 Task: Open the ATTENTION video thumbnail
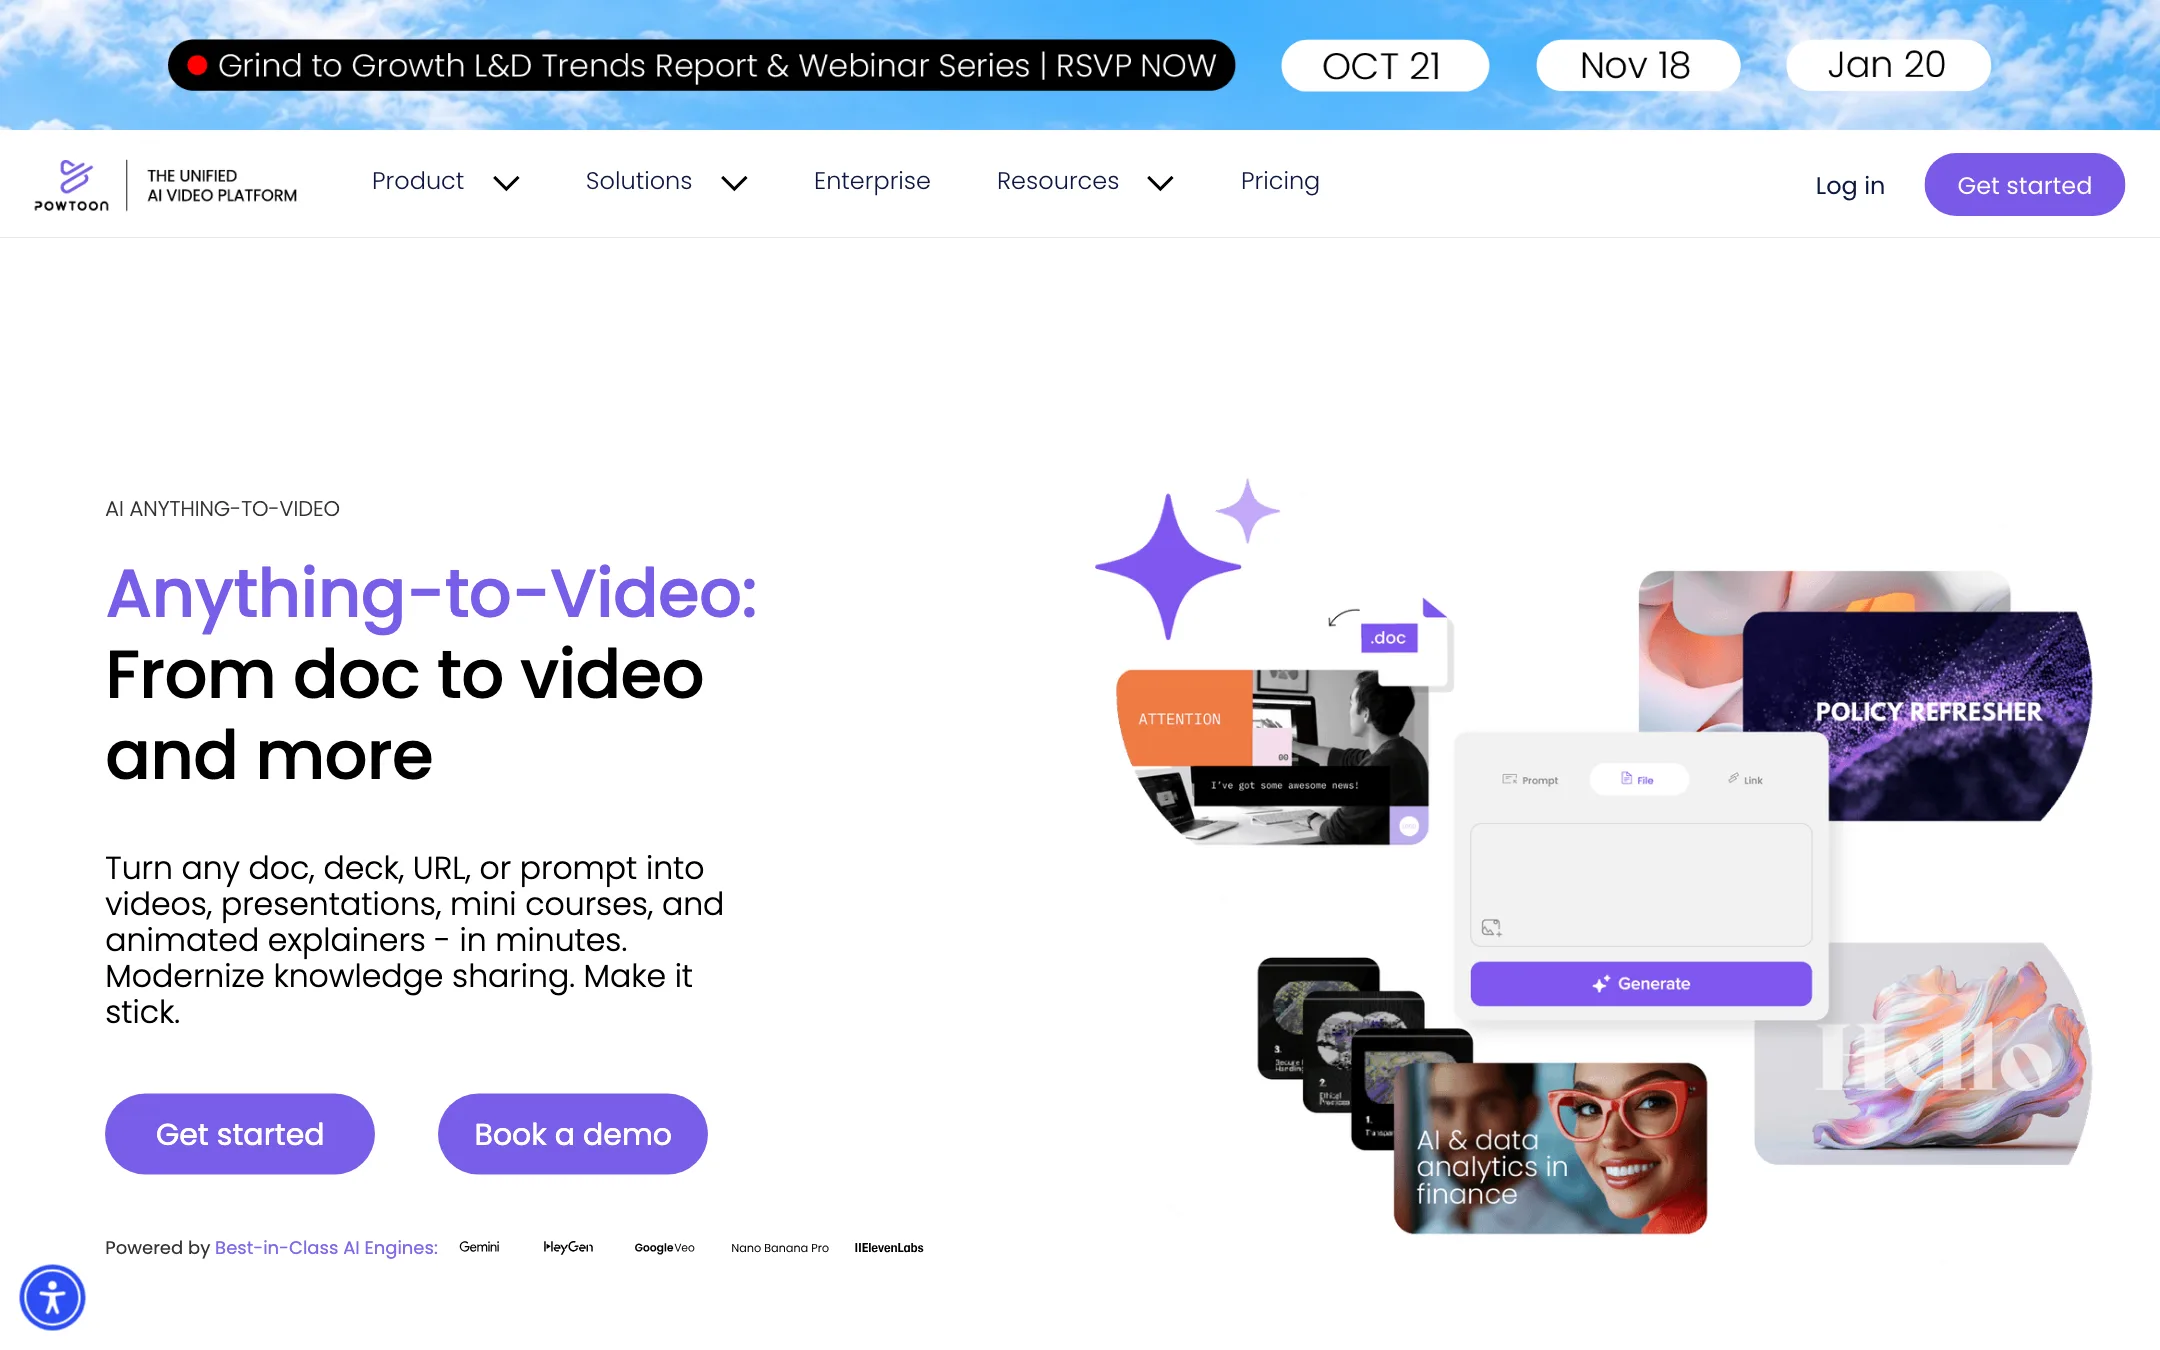[x=1272, y=757]
